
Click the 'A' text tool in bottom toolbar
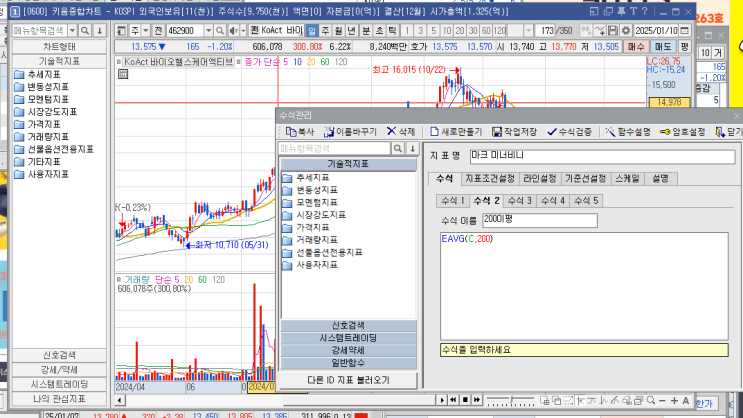coord(686,400)
